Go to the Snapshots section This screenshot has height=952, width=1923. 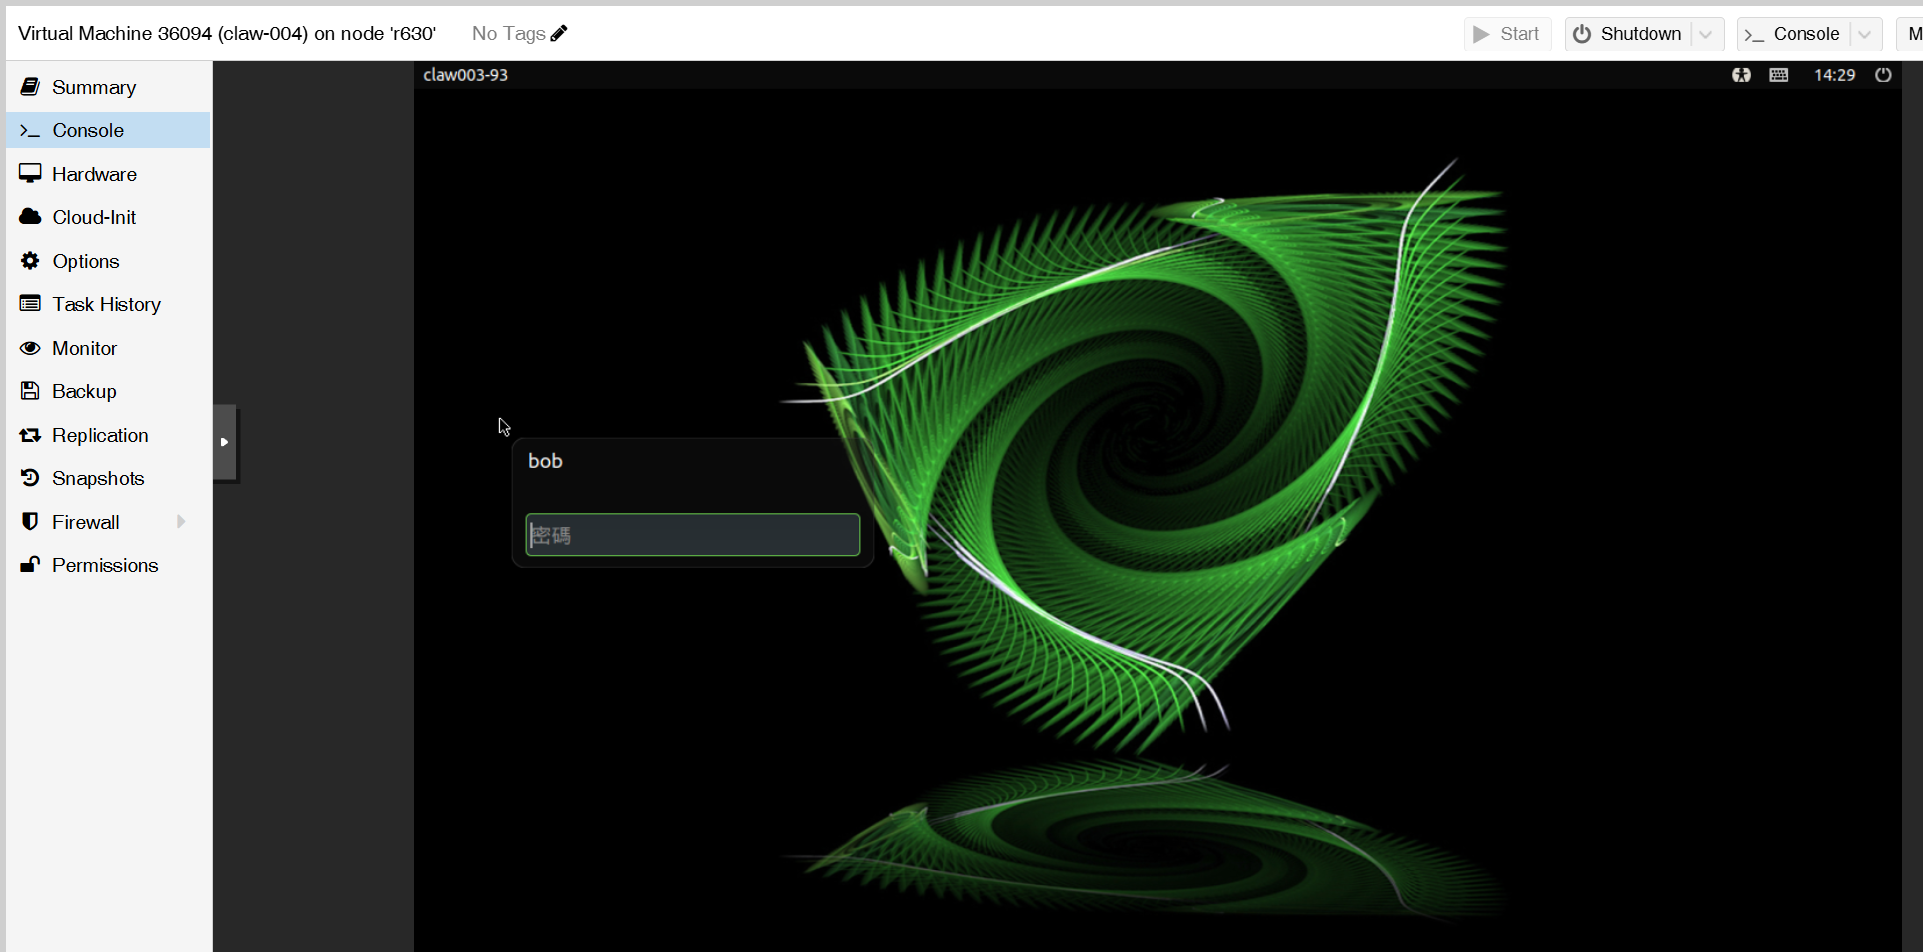[98, 478]
